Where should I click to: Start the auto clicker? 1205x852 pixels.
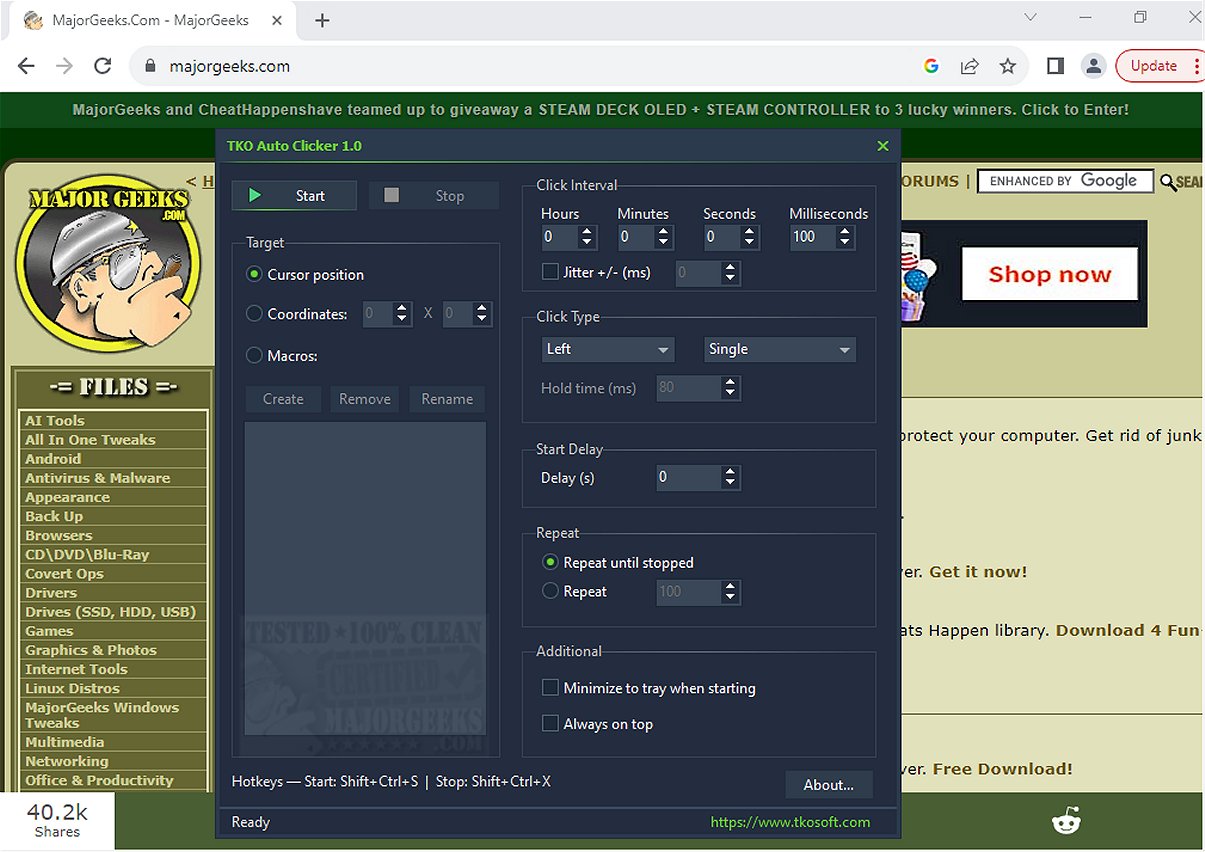click(x=294, y=196)
